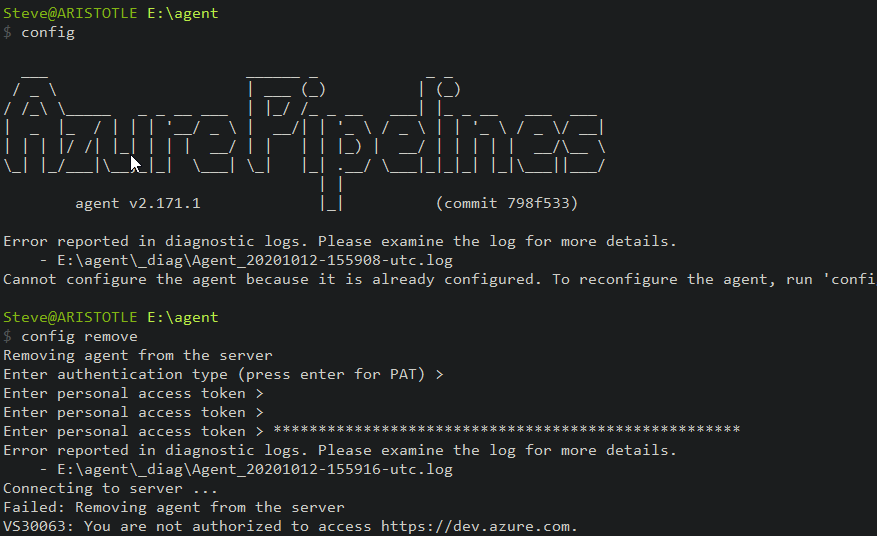Click the Azure Pipelines ASCII art banner
The image size is (877, 536).
[305, 130]
